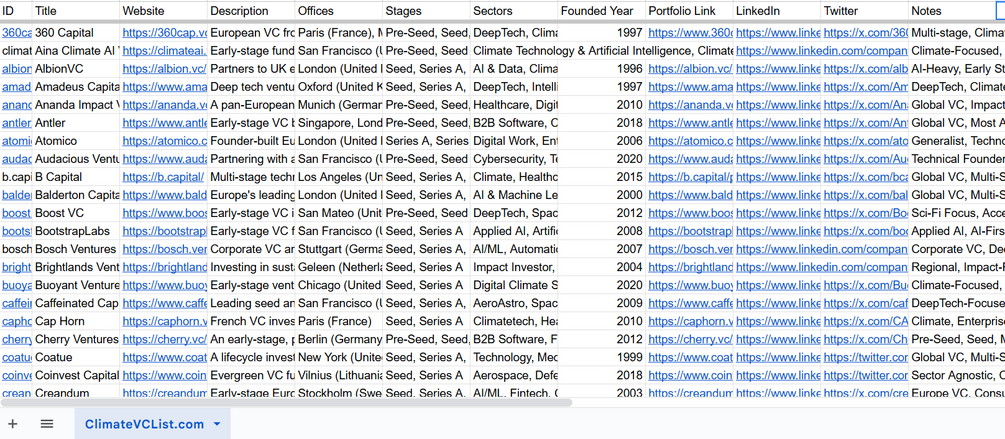Select the Stuttgart offices cell

(338, 249)
